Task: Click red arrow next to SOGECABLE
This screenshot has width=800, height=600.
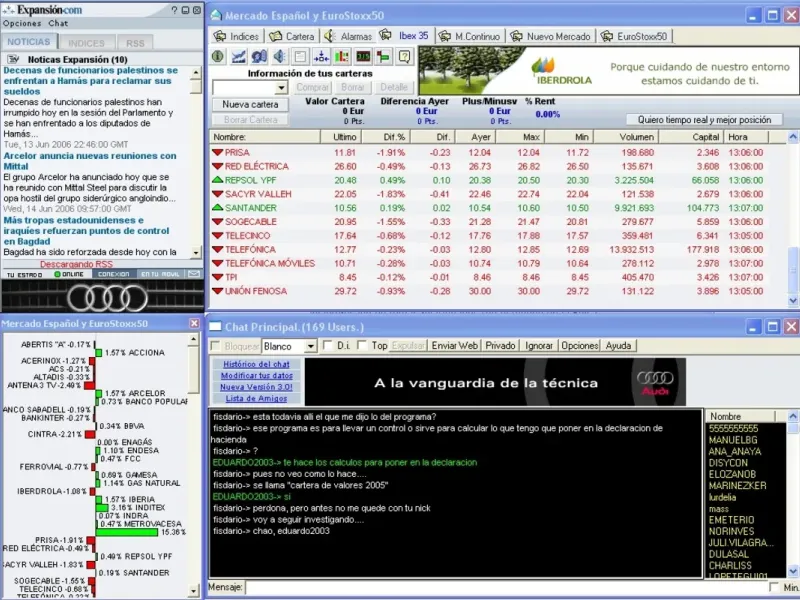Action: click(218, 221)
